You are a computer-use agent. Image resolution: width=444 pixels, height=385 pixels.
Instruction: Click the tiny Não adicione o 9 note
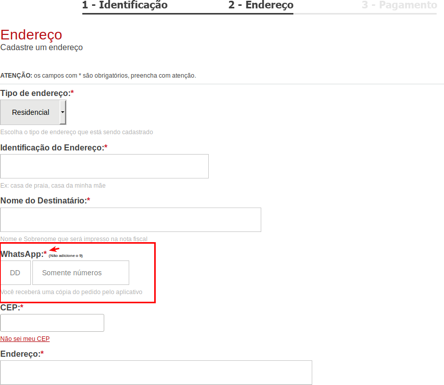coord(66,256)
